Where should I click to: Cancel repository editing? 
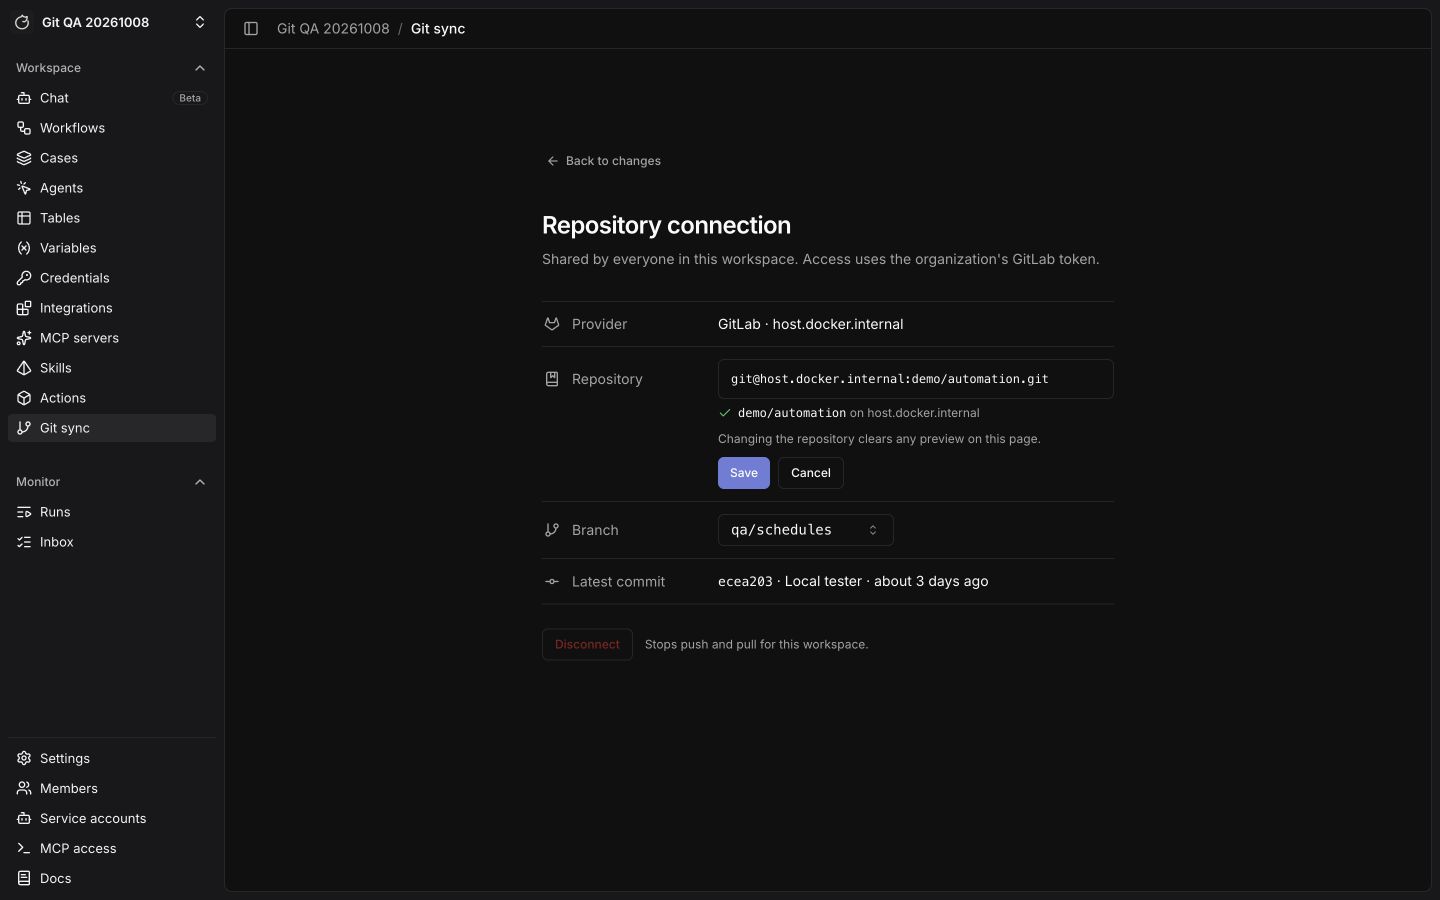(811, 473)
